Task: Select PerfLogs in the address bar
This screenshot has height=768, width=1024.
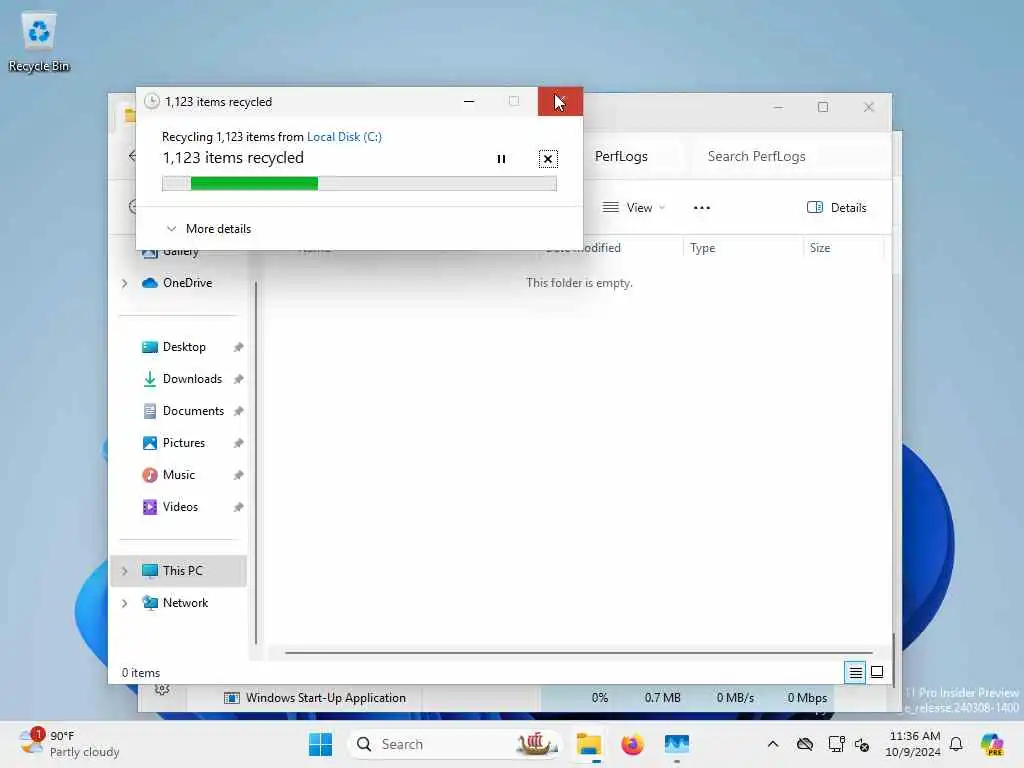Action: tap(621, 156)
